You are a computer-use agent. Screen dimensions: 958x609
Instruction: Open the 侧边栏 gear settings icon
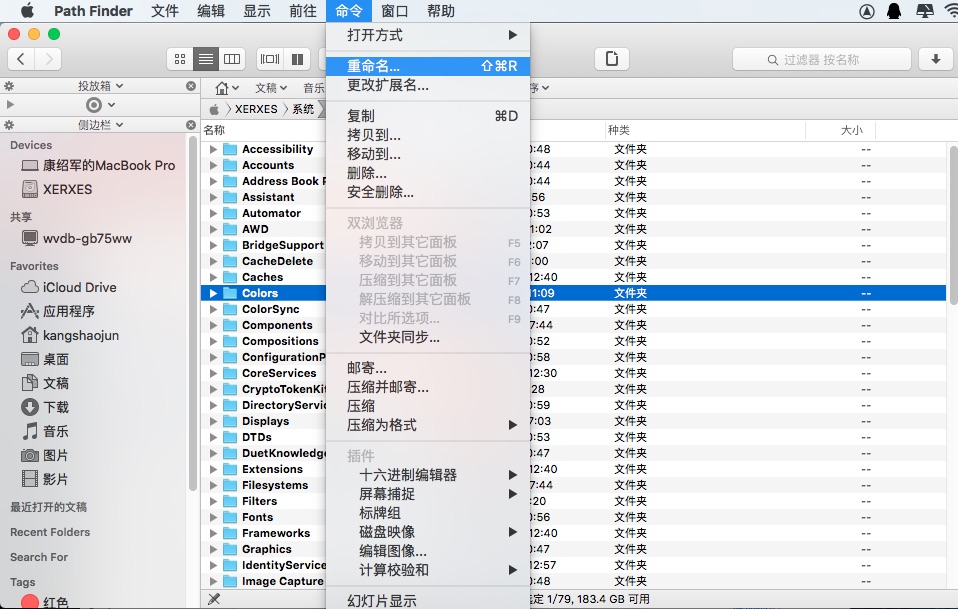pyautogui.click(x=8, y=124)
